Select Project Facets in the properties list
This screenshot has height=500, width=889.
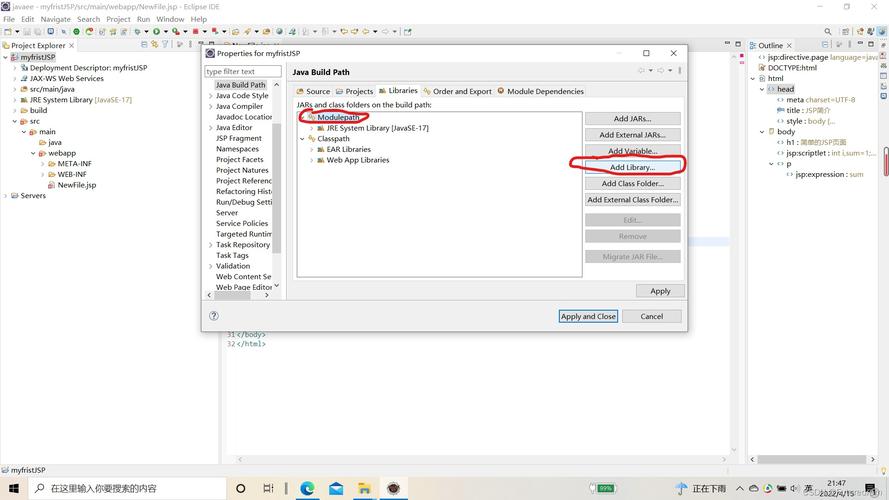(240, 160)
